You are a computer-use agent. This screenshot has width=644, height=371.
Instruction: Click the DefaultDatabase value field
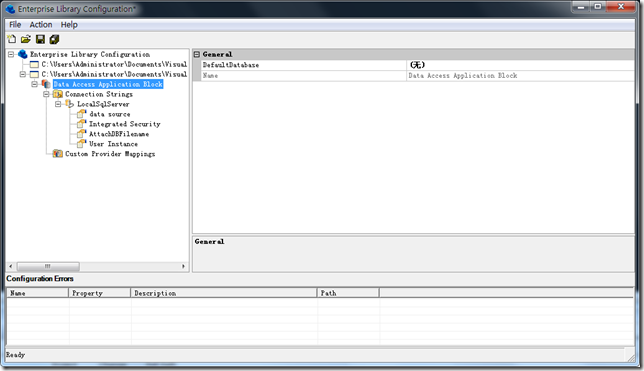point(520,65)
